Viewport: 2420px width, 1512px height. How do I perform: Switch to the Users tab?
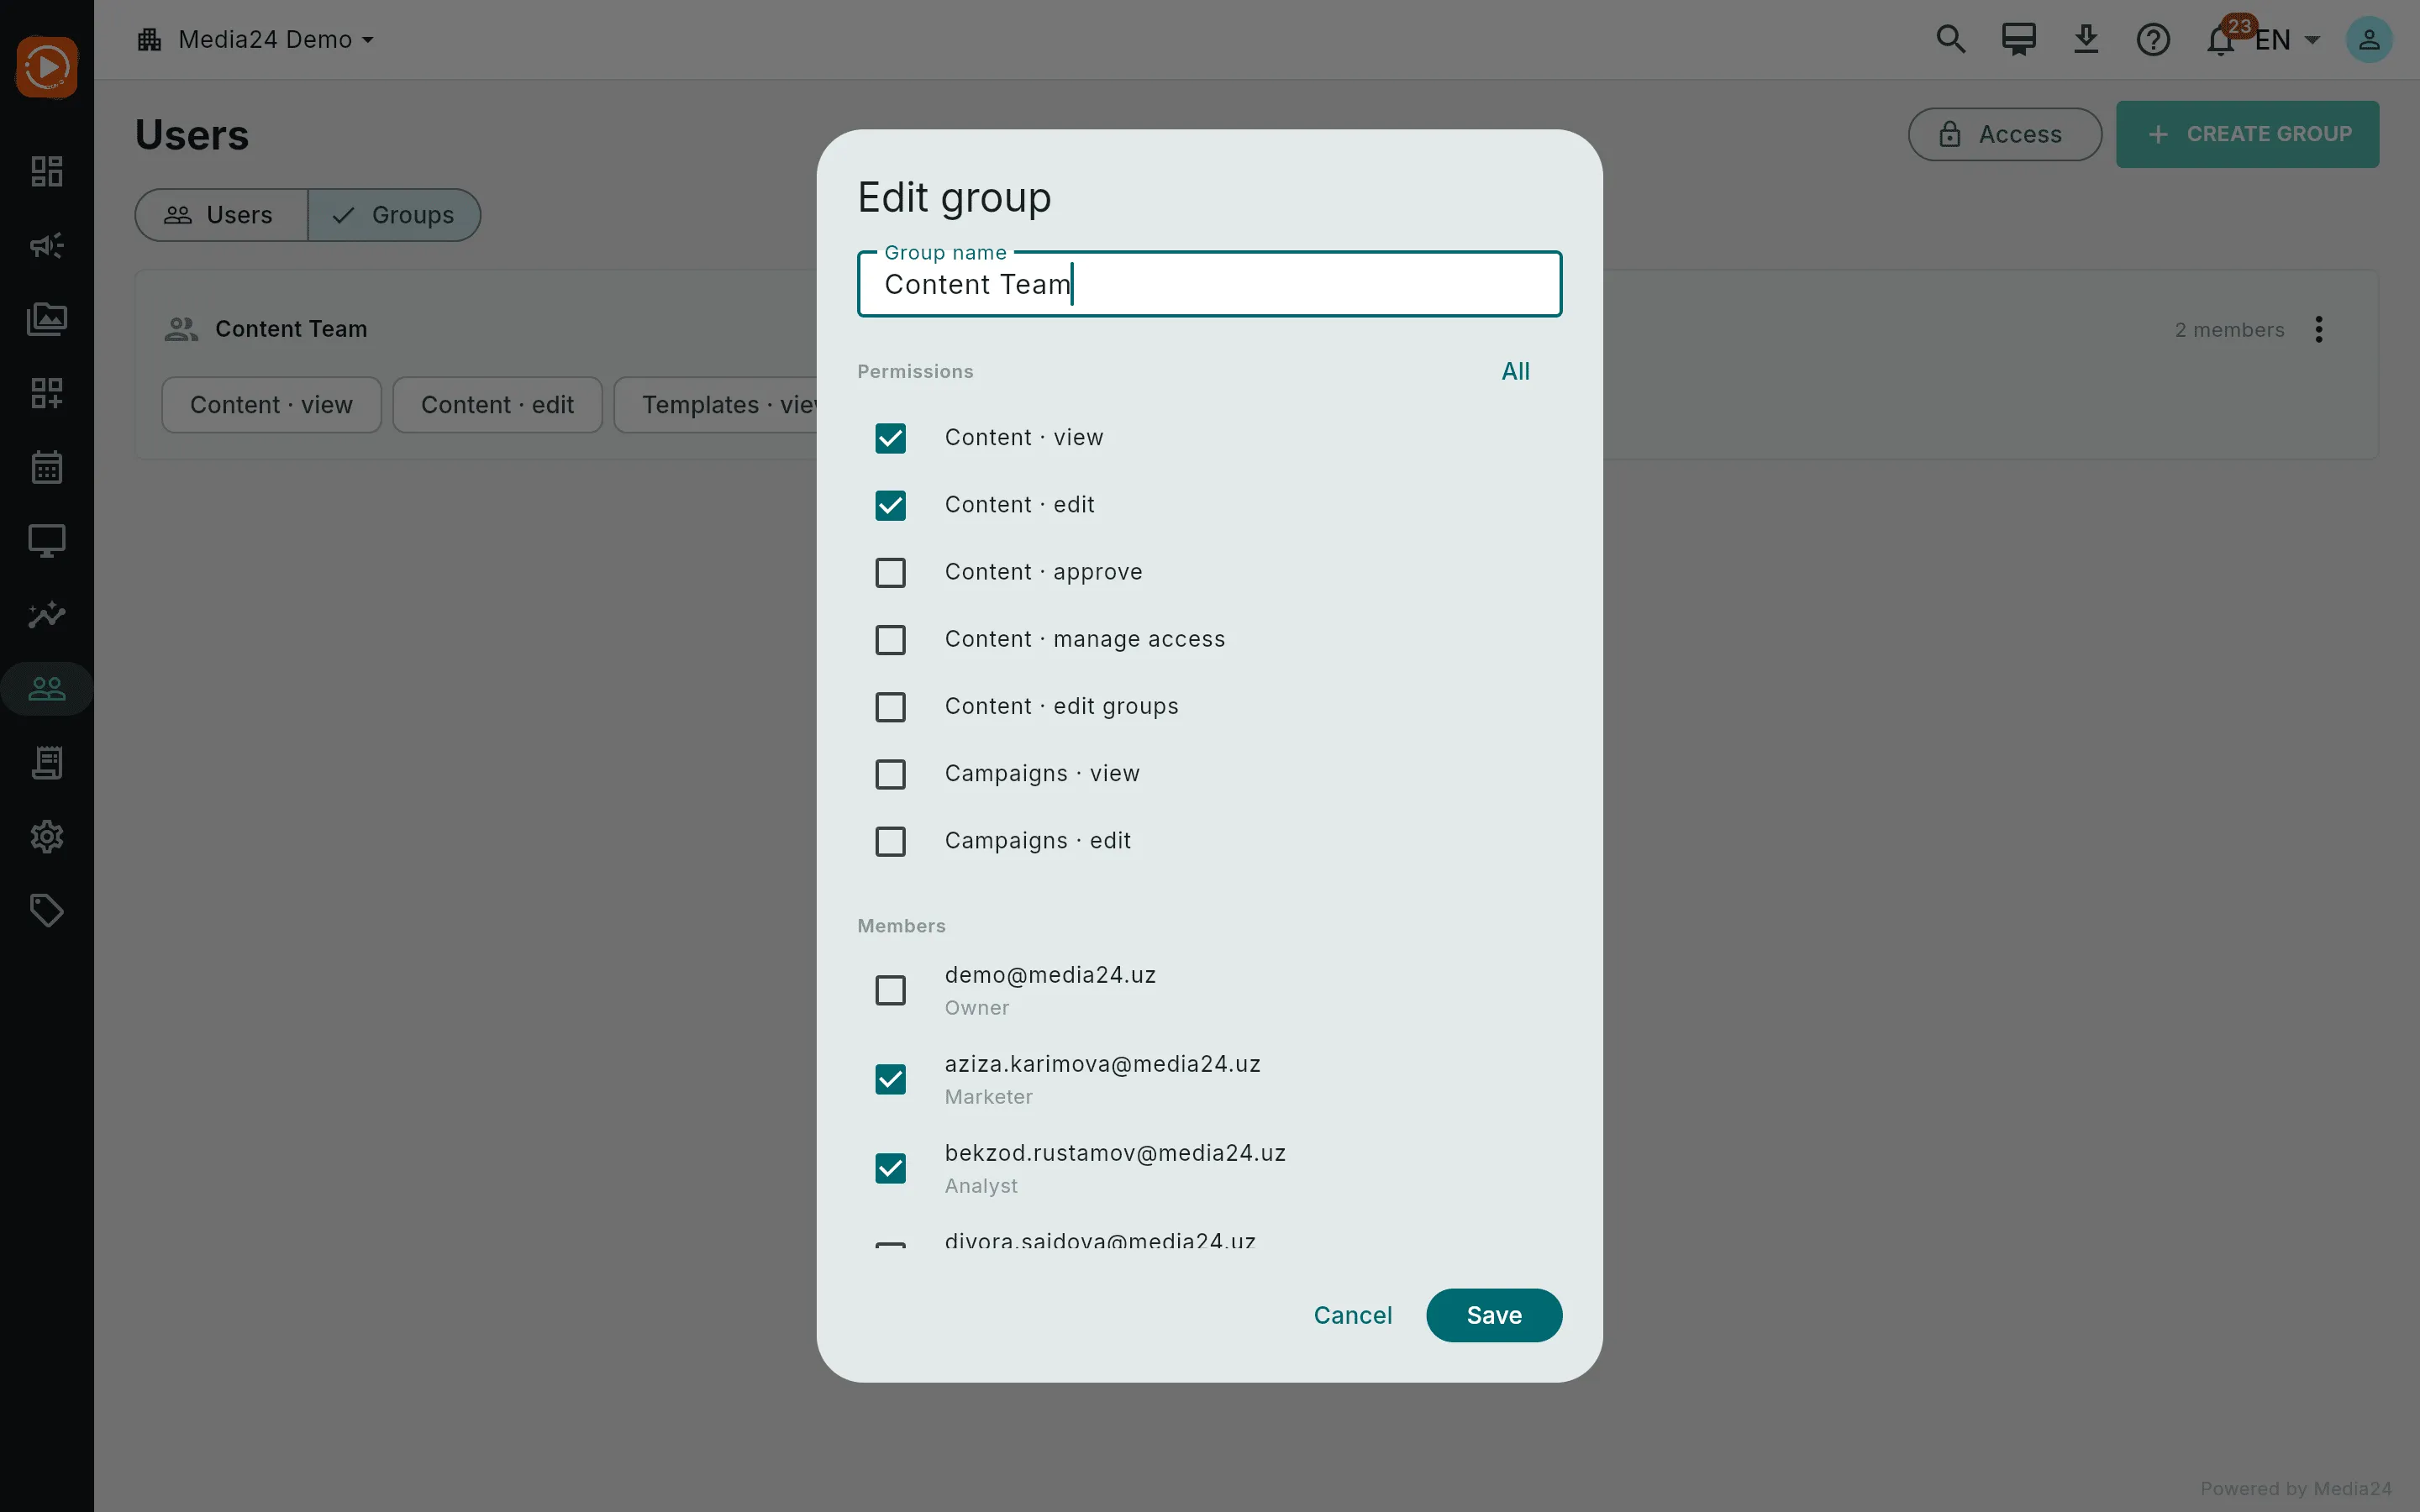(221, 215)
